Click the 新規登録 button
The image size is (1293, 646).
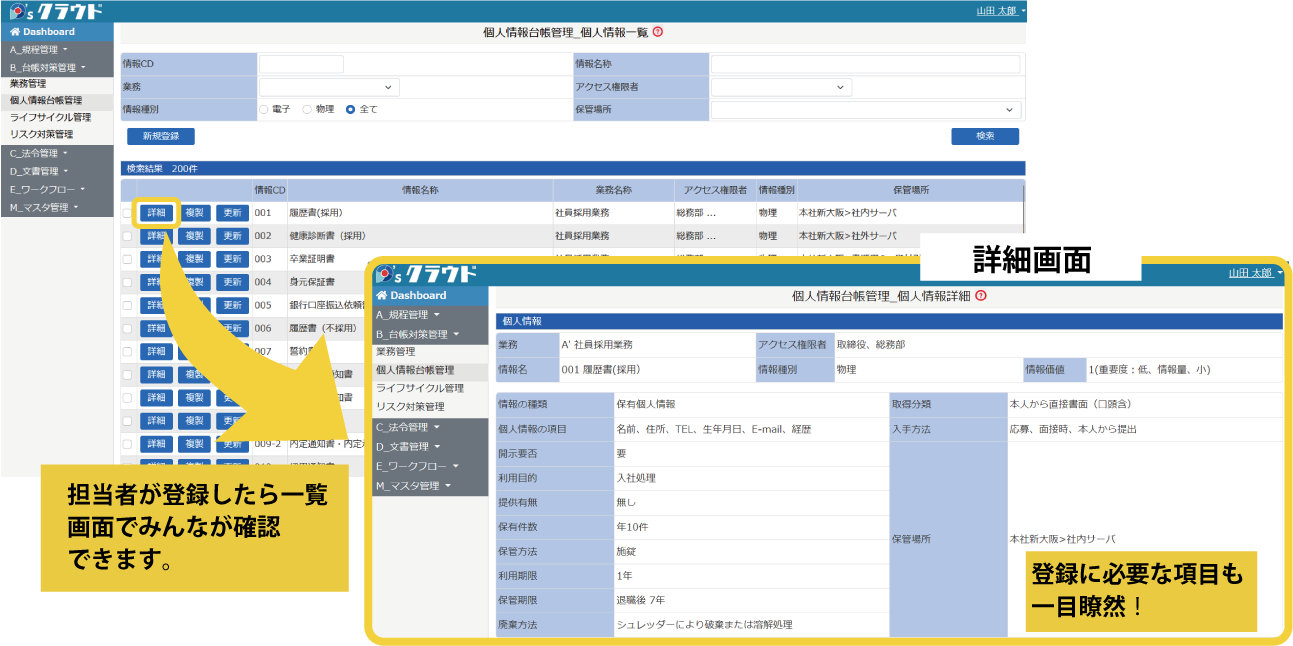point(160,136)
